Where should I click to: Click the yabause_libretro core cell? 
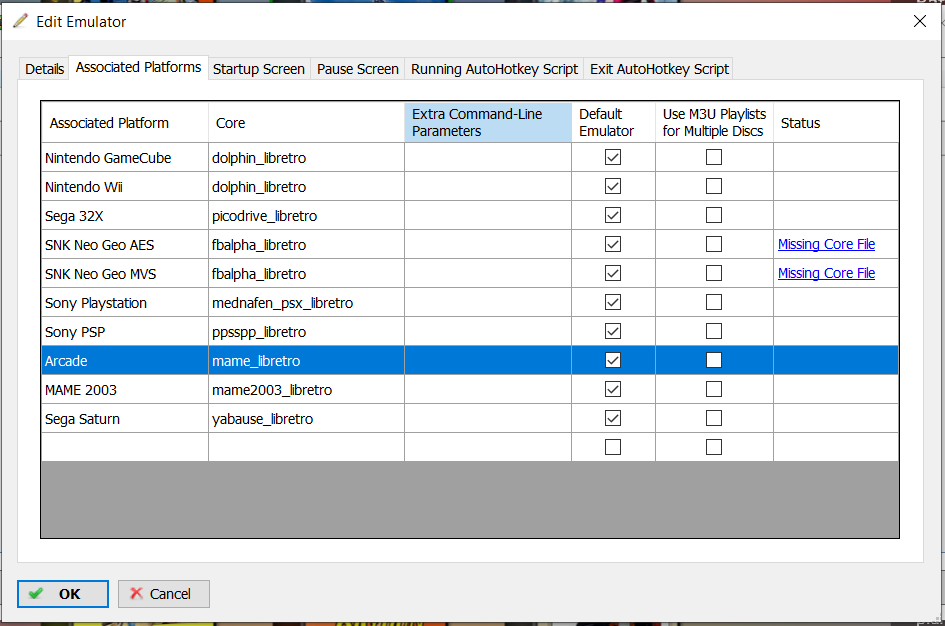(x=307, y=418)
